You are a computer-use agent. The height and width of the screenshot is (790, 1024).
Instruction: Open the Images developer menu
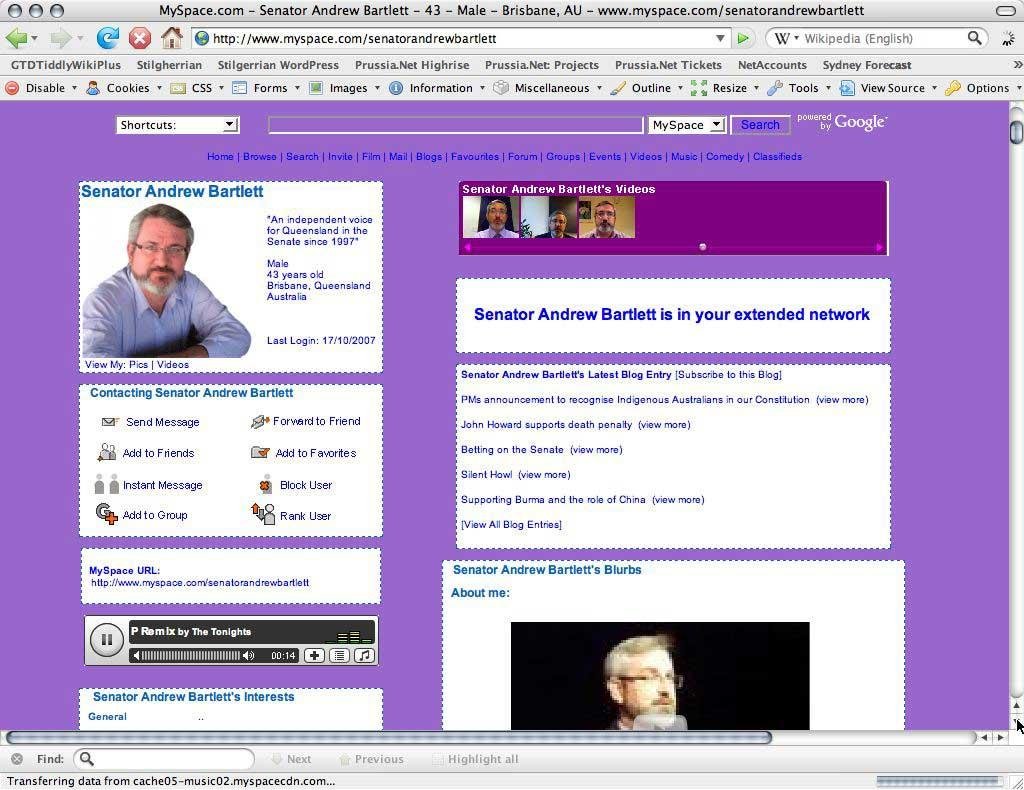pyautogui.click(x=344, y=88)
